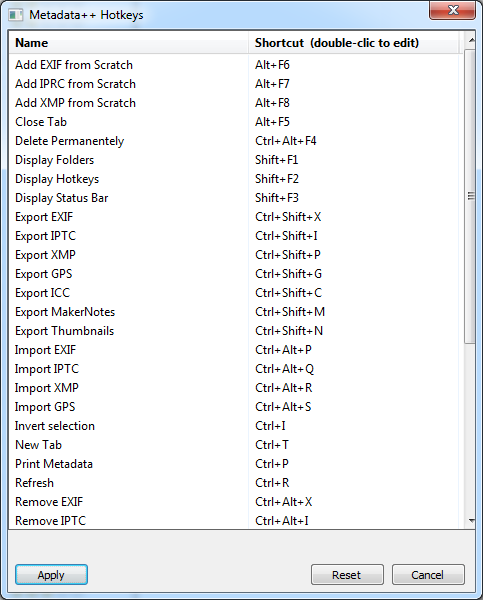Select the Print Metadata row

(x=233, y=464)
